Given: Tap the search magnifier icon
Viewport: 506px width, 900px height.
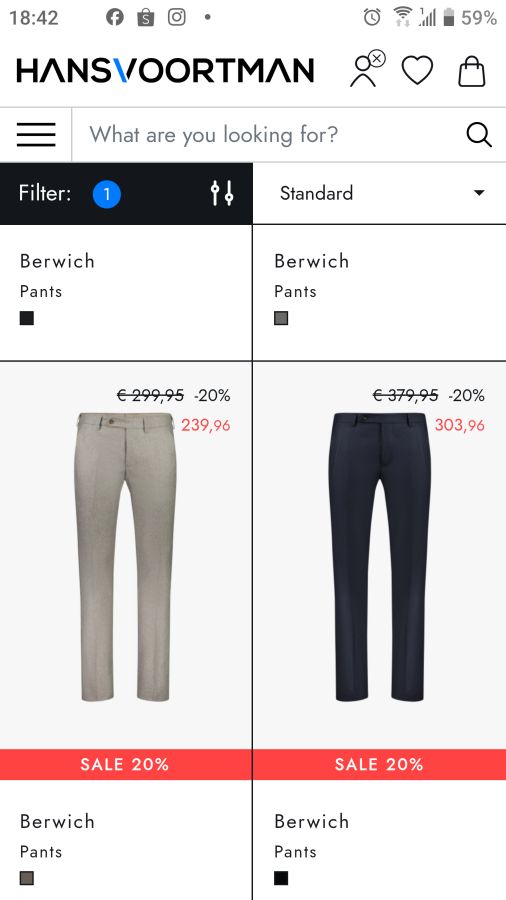Looking at the screenshot, I should [478, 135].
